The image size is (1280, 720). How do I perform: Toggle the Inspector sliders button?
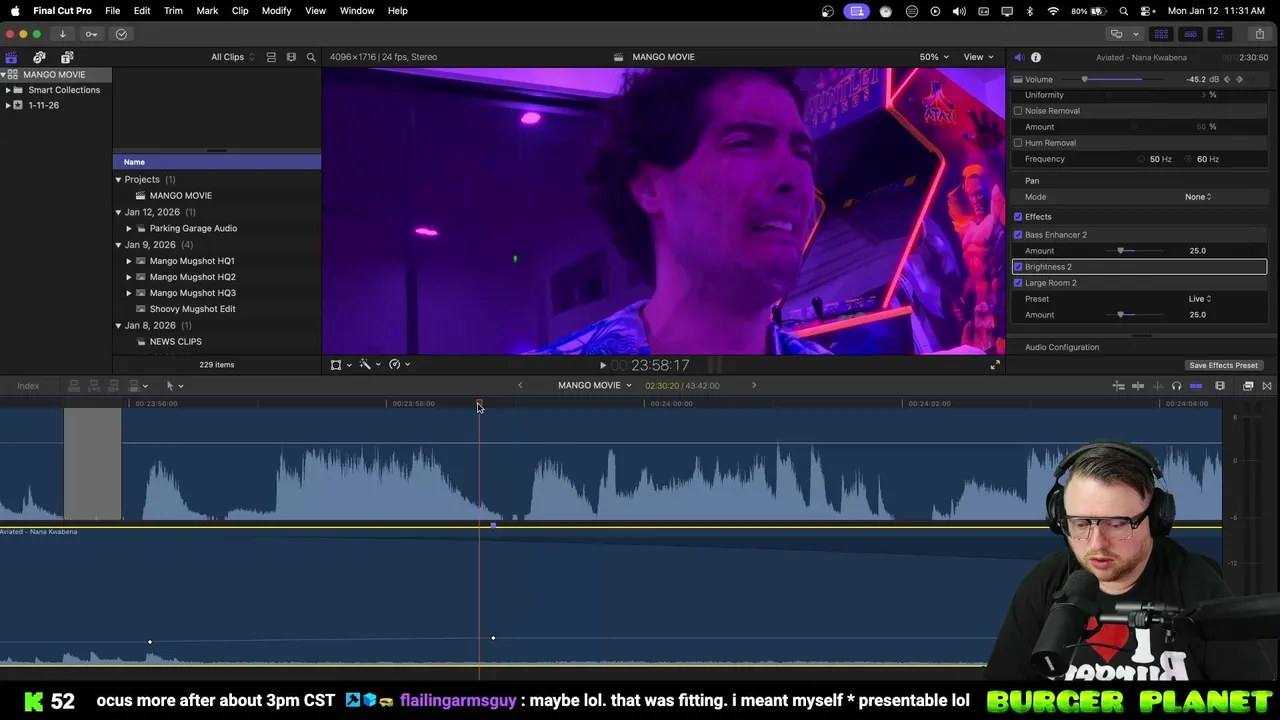(1219, 34)
